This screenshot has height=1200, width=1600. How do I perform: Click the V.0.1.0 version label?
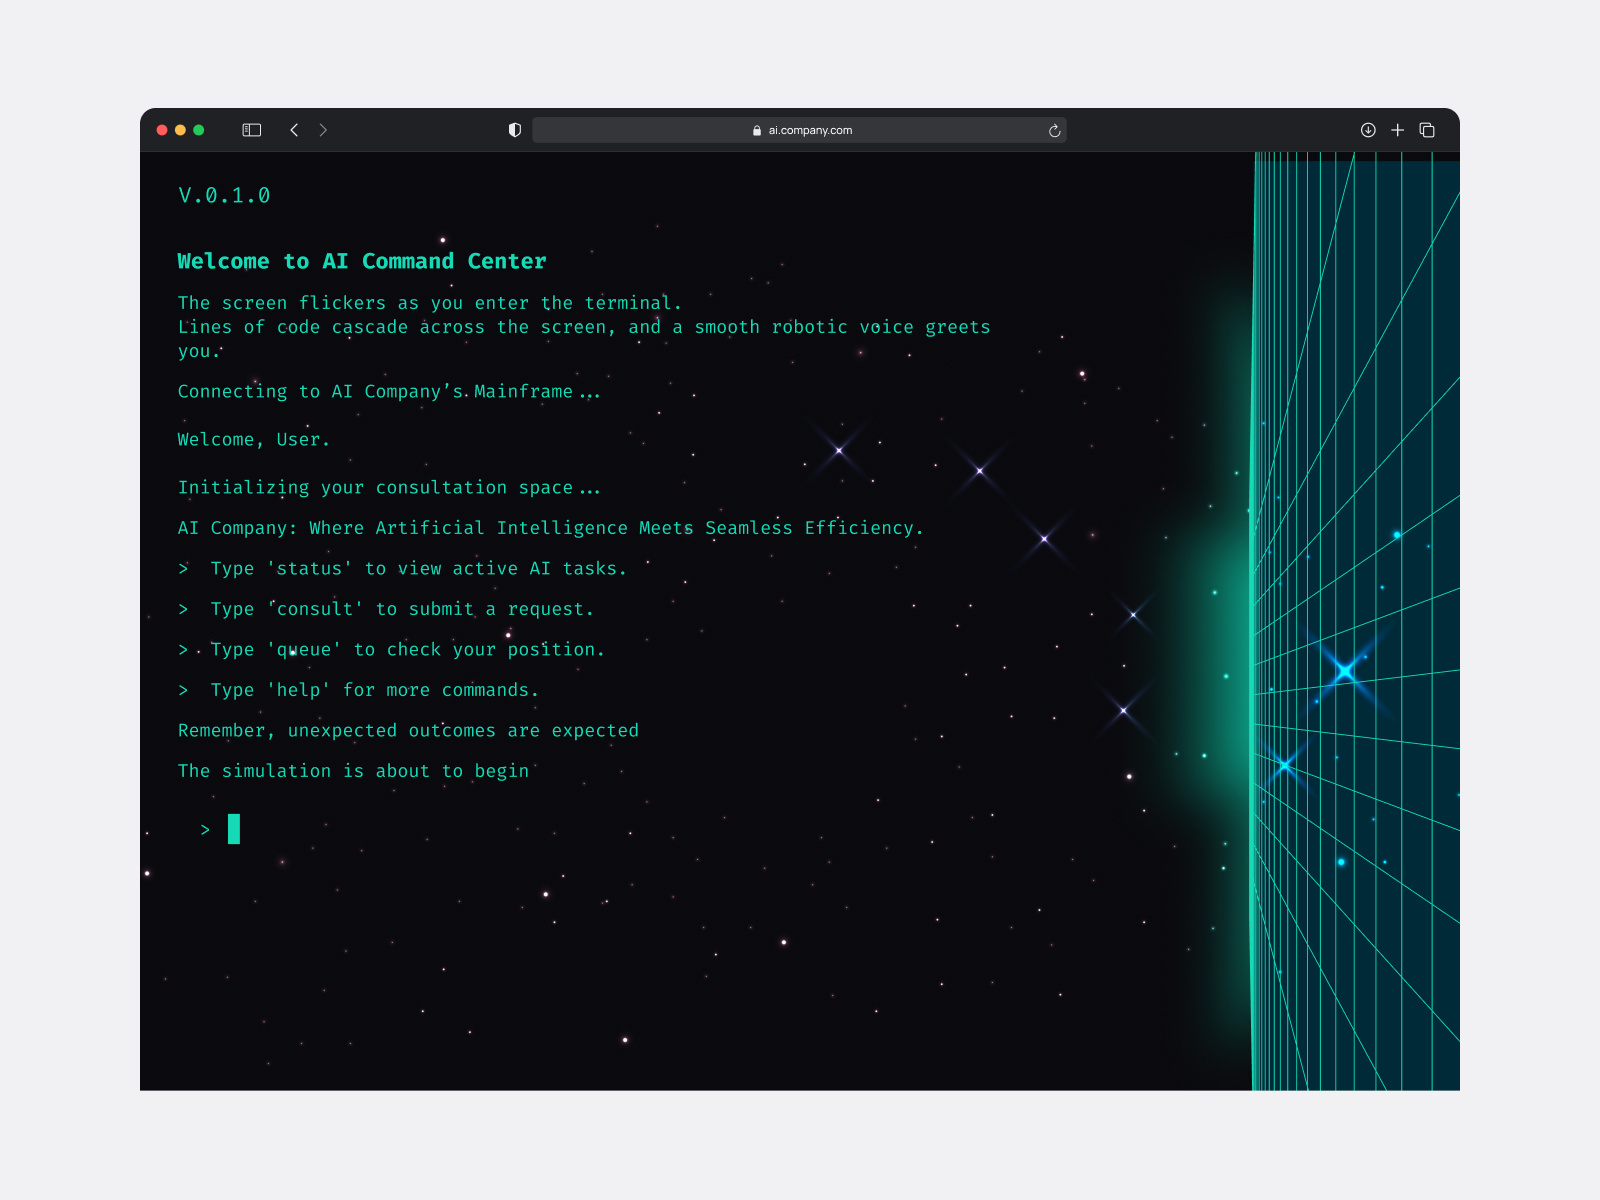(224, 196)
